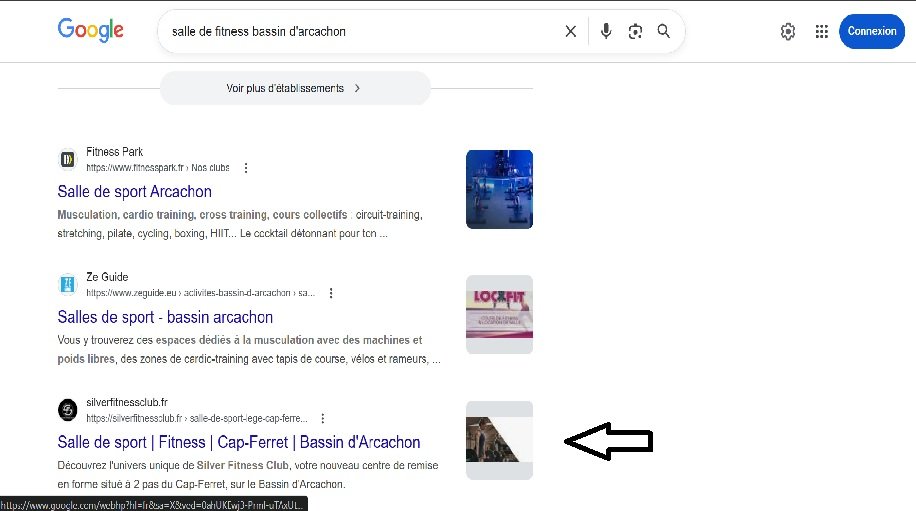
Task: Expand Voir plus d'établissements
Action: [x=295, y=88]
